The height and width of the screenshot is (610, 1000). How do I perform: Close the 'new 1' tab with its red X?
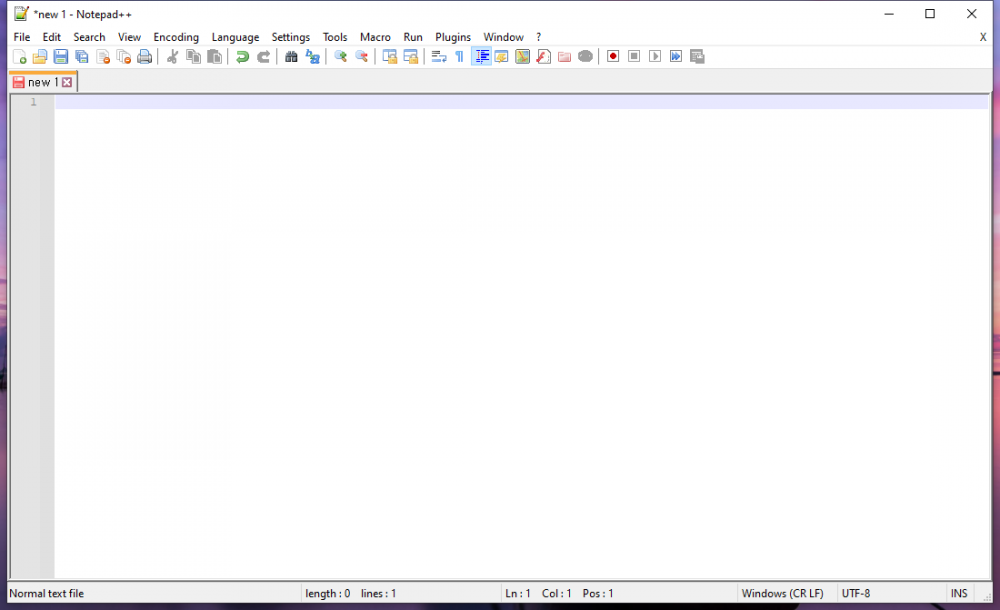coord(67,82)
